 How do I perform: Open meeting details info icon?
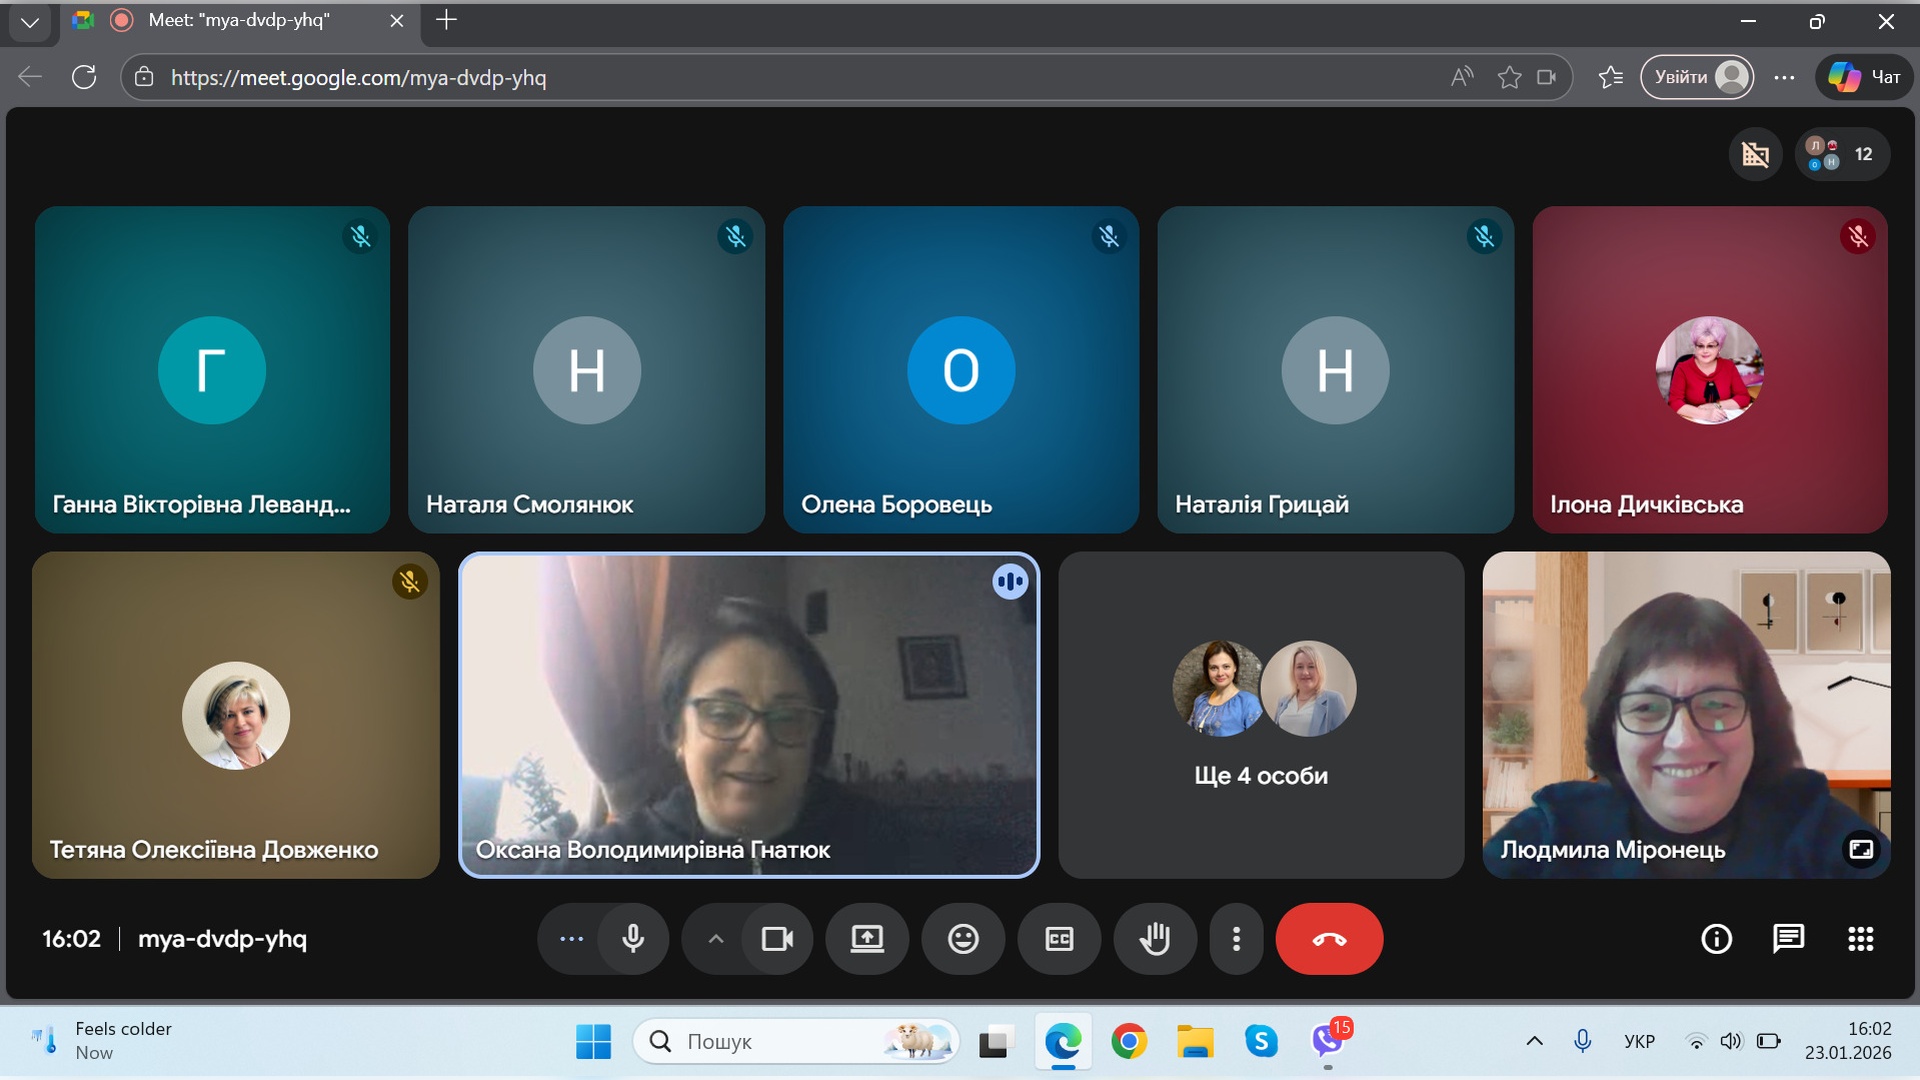(x=1716, y=939)
